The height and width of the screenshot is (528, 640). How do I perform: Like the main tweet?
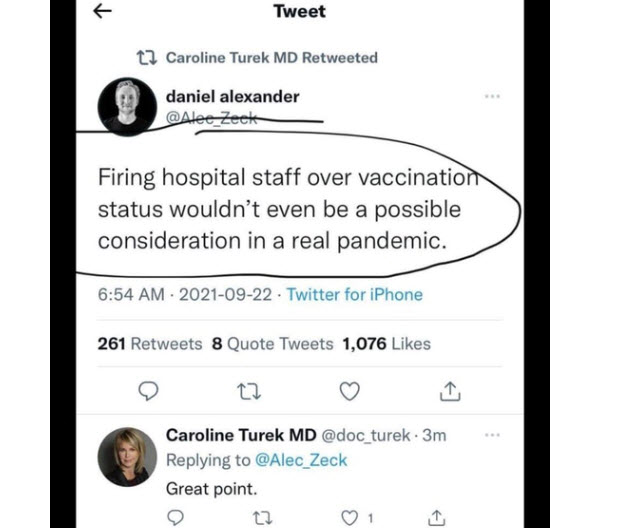point(349,391)
